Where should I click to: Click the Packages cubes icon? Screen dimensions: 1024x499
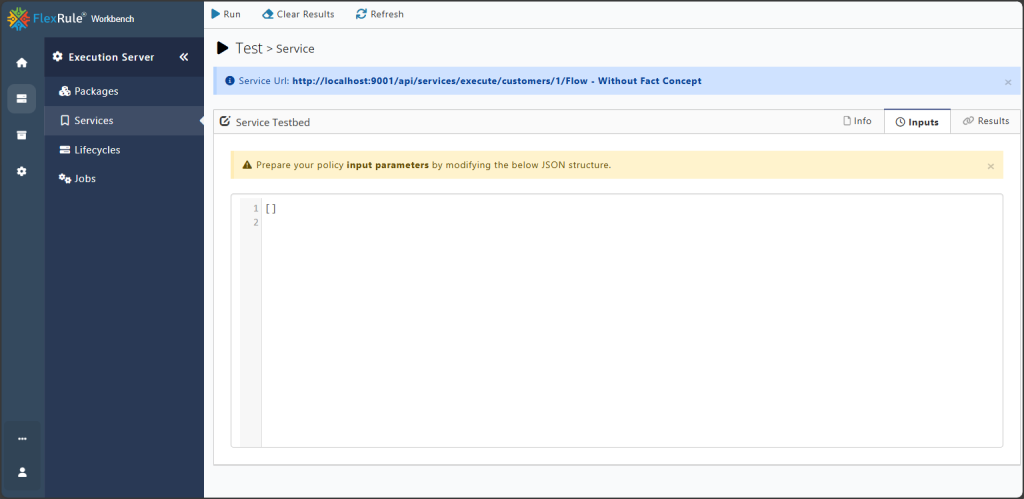pyautogui.click(x=65, y=91)
